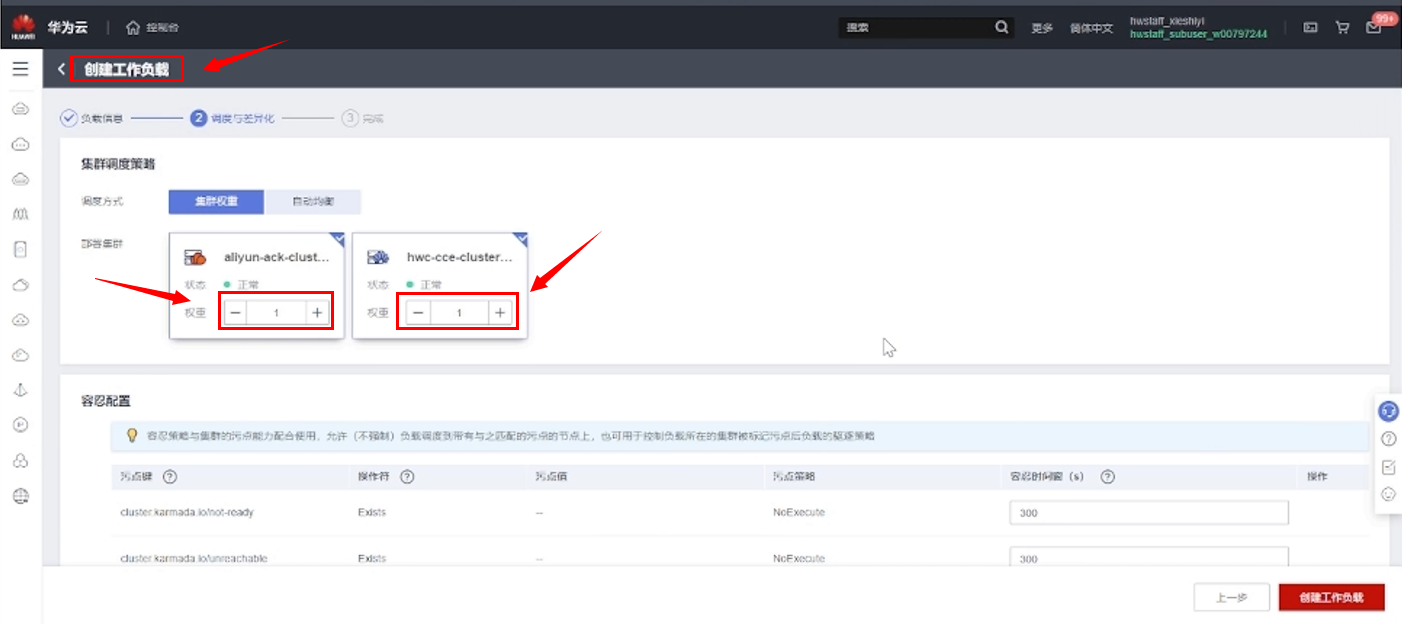Click the aliyun-ack cluster icon
The image size is (1402, 624).
[x=195, y=257]
